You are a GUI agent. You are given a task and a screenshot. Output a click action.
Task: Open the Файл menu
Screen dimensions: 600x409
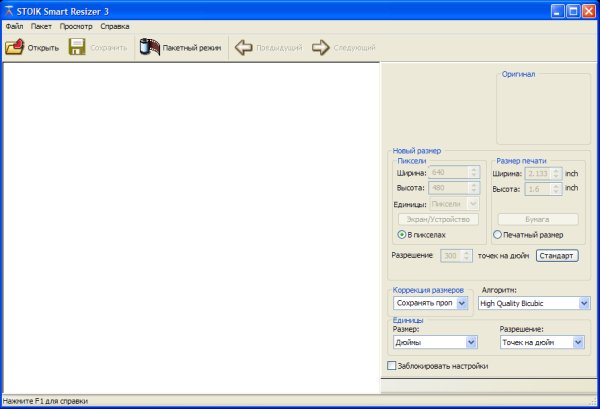point(15,26)
